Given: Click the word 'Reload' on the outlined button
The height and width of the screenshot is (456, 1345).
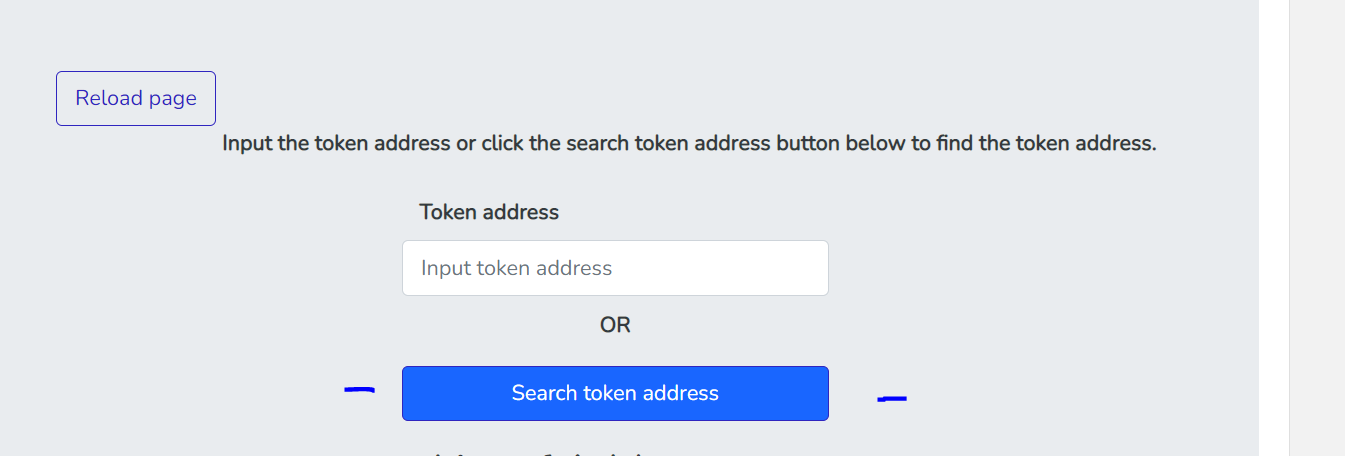Looking at the screenshot, I should point(105,98).
